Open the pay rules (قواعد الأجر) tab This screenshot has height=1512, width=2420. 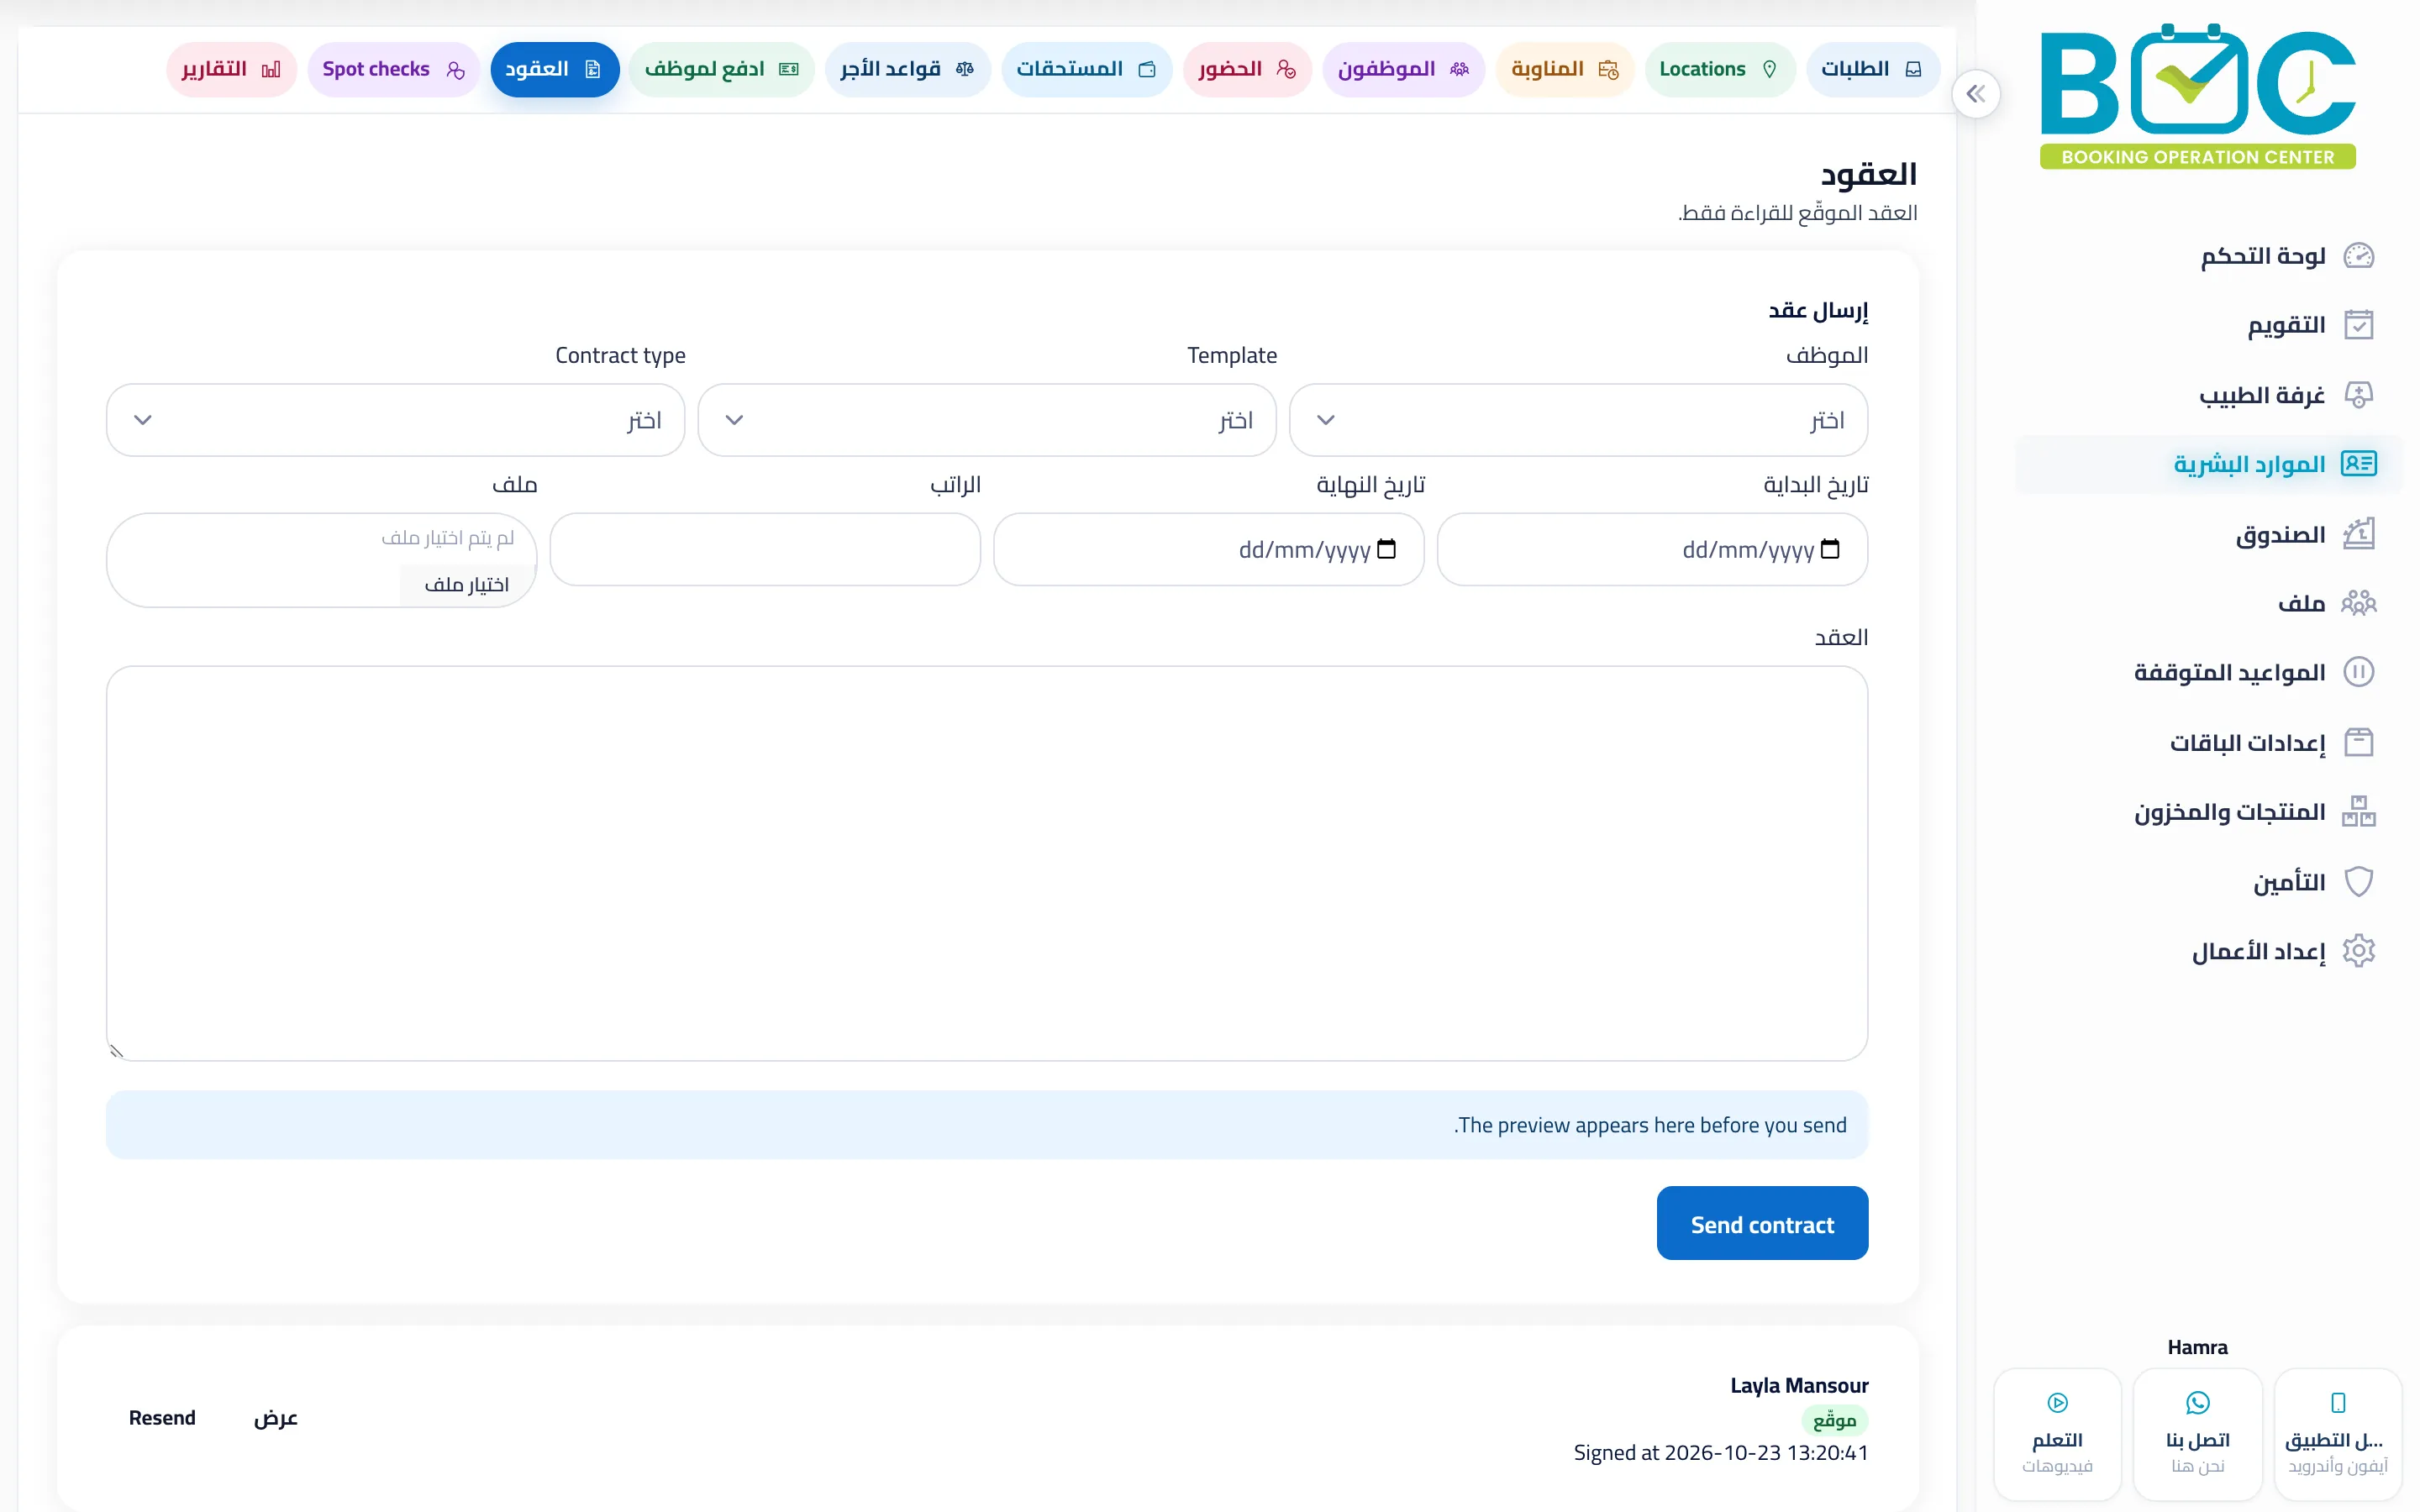907,69
